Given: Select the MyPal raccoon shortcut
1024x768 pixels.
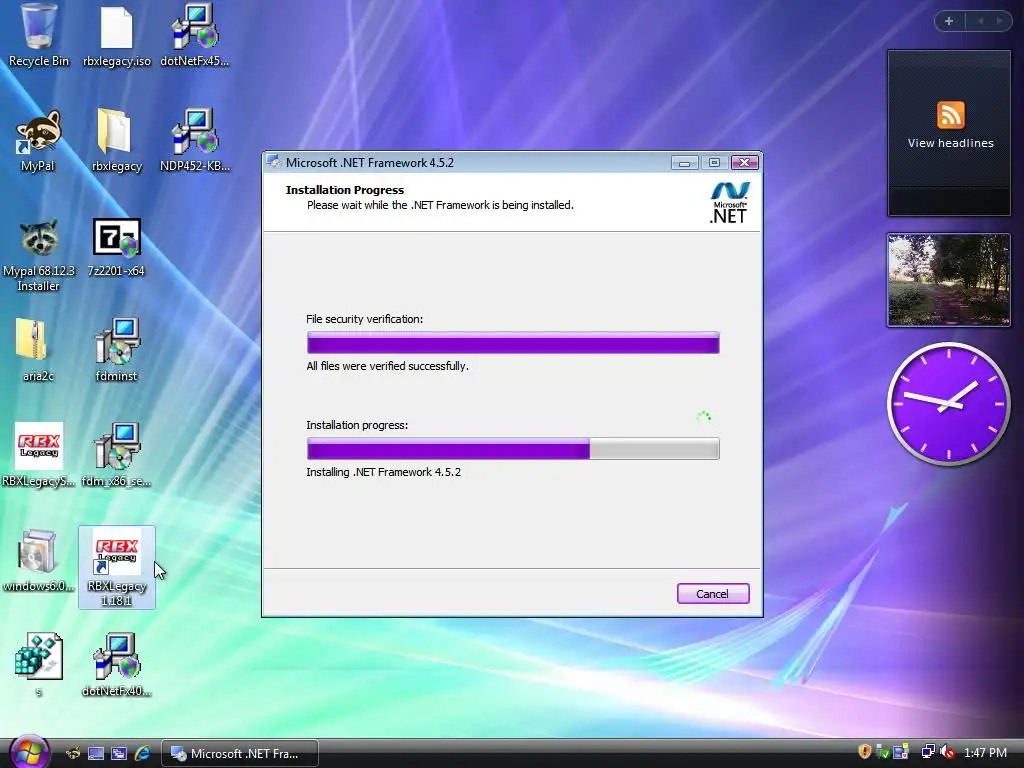Looking at the screenshot, I should (x=38, y=141).
